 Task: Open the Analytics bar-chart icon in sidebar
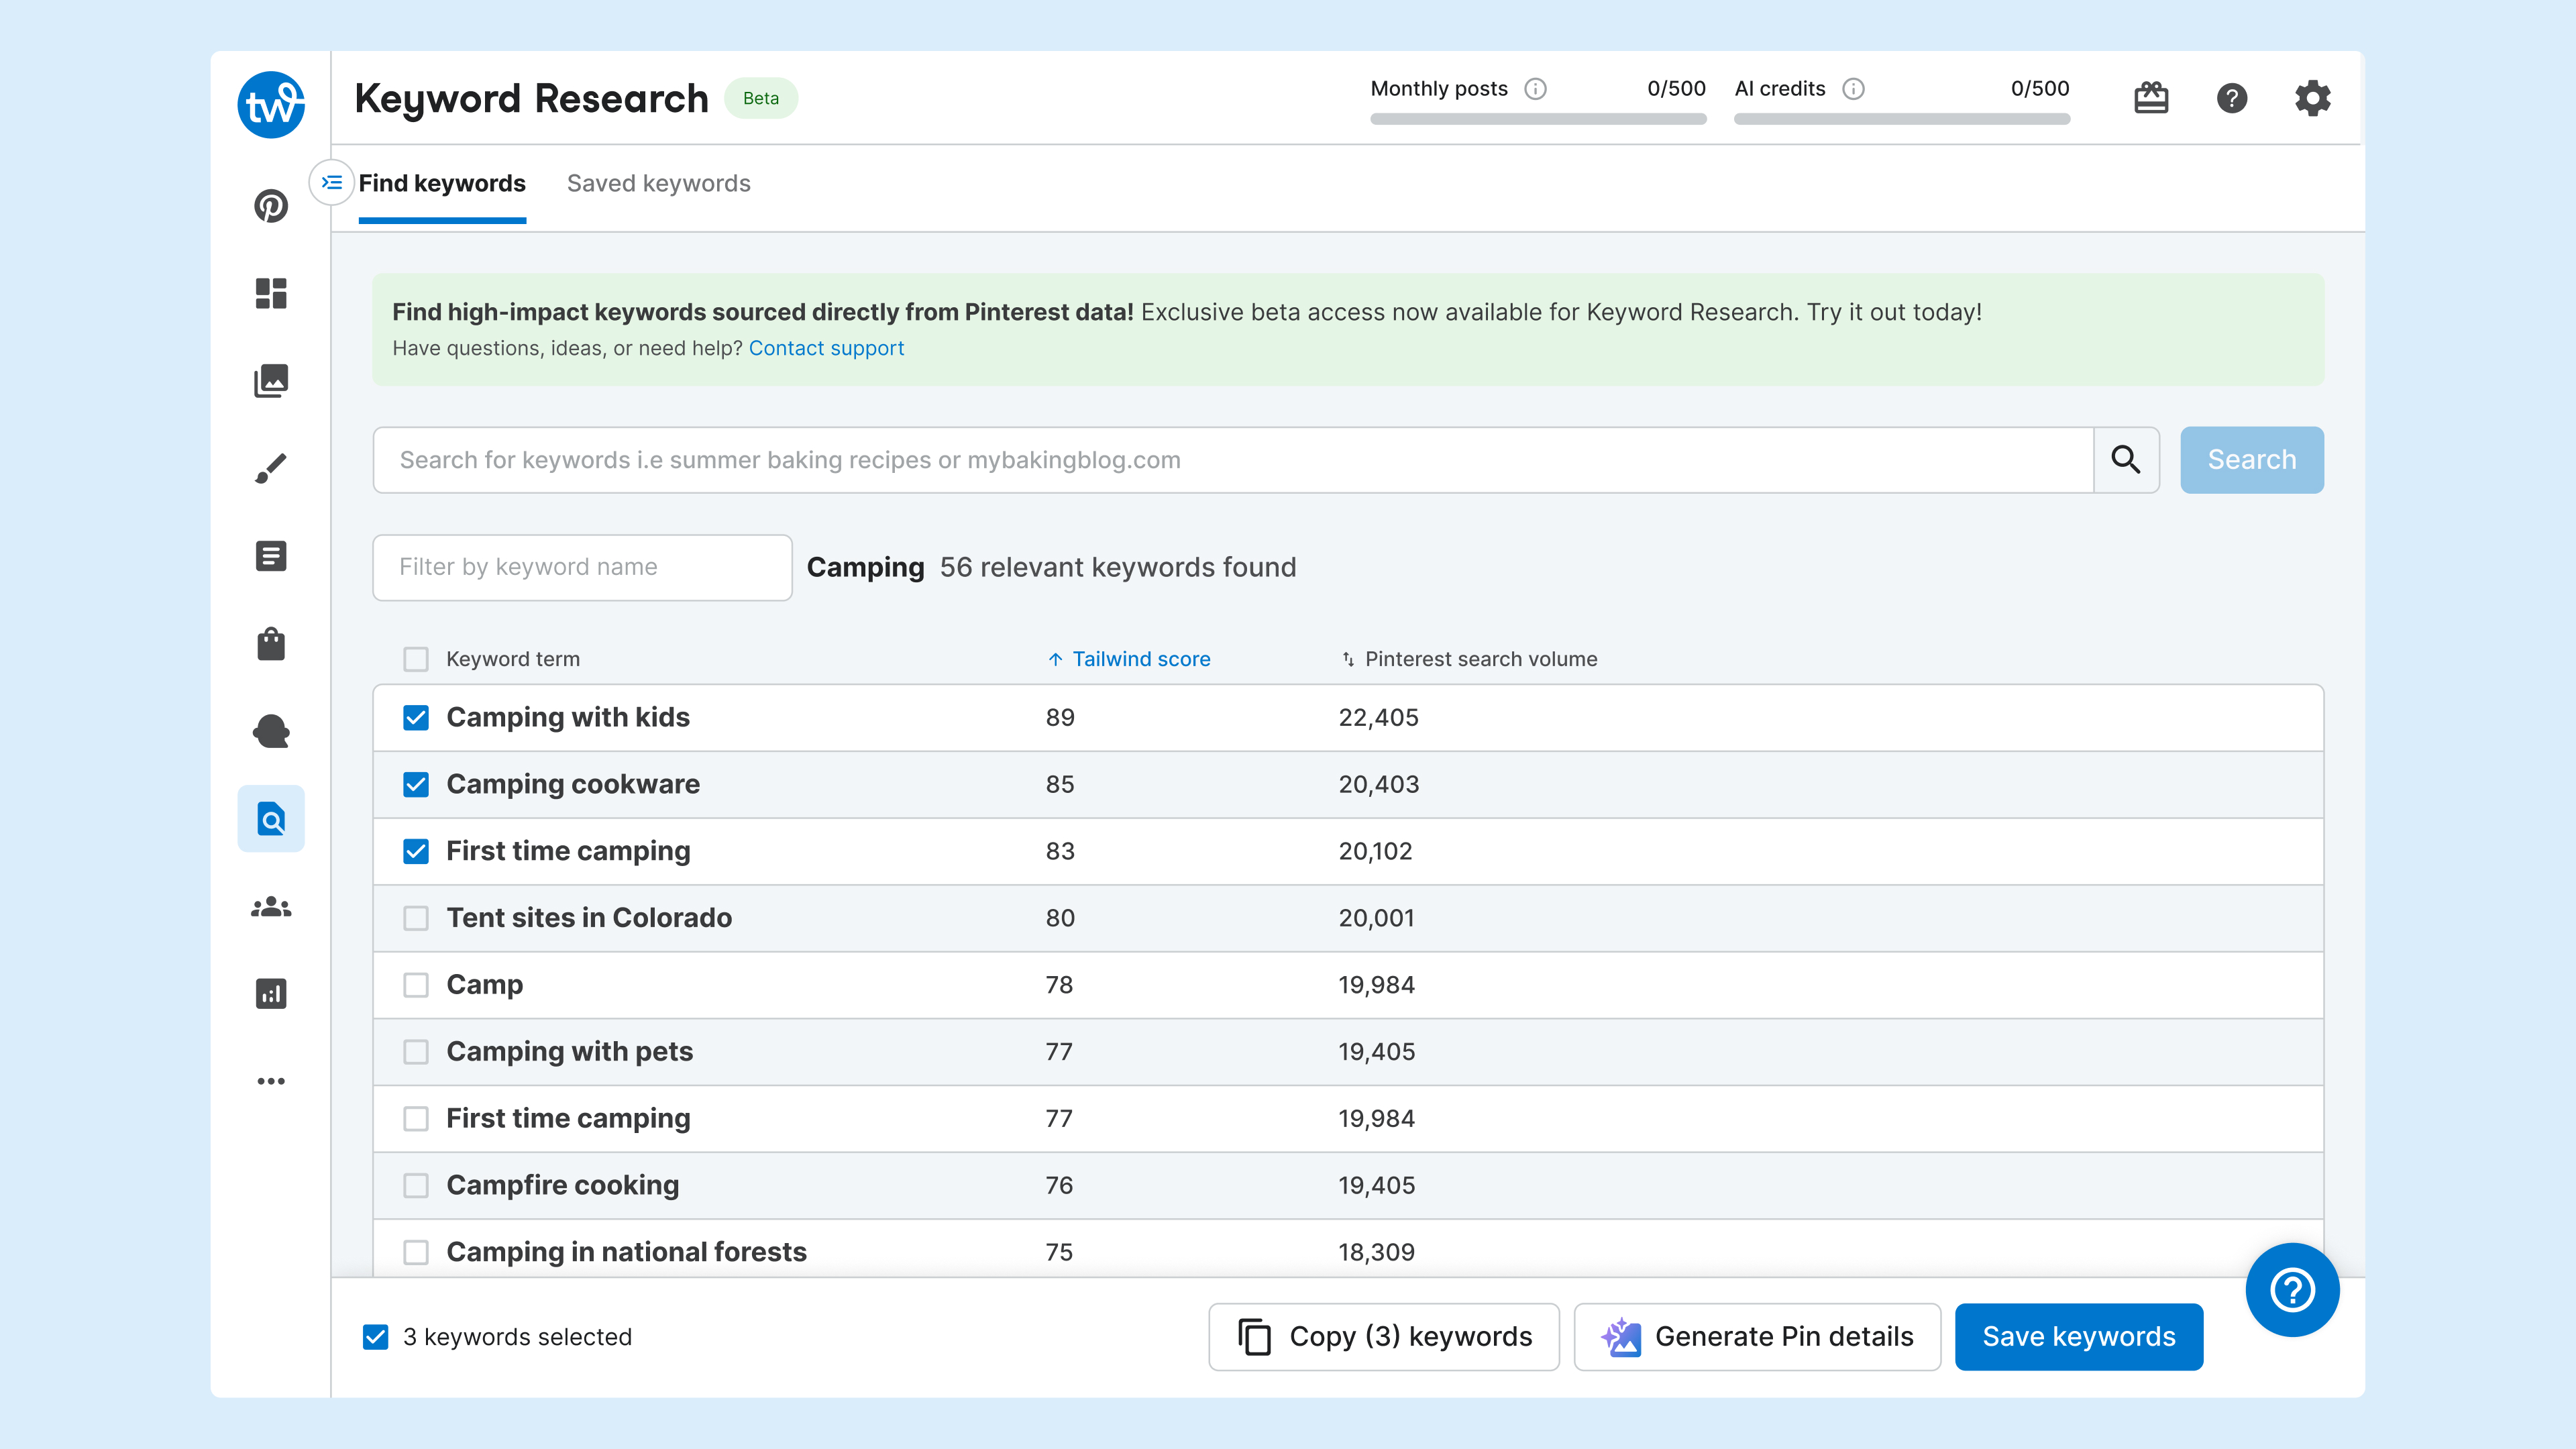point(271,993)
